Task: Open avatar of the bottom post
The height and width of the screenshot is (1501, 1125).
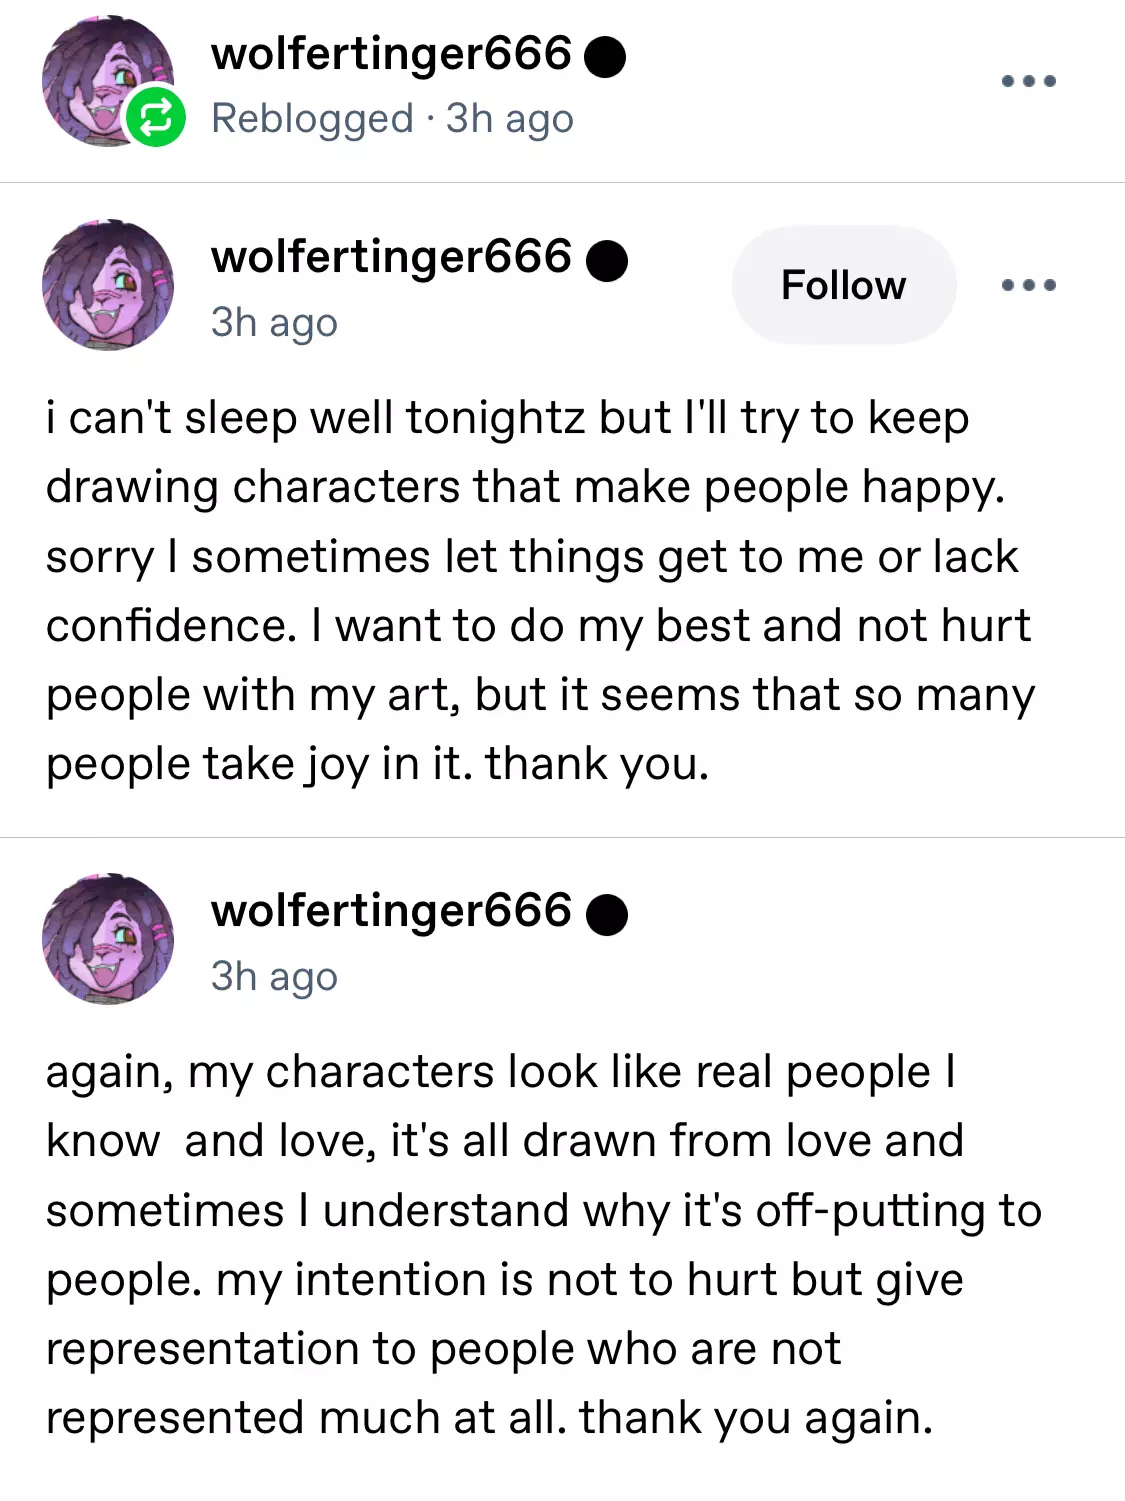Action: 108,939
